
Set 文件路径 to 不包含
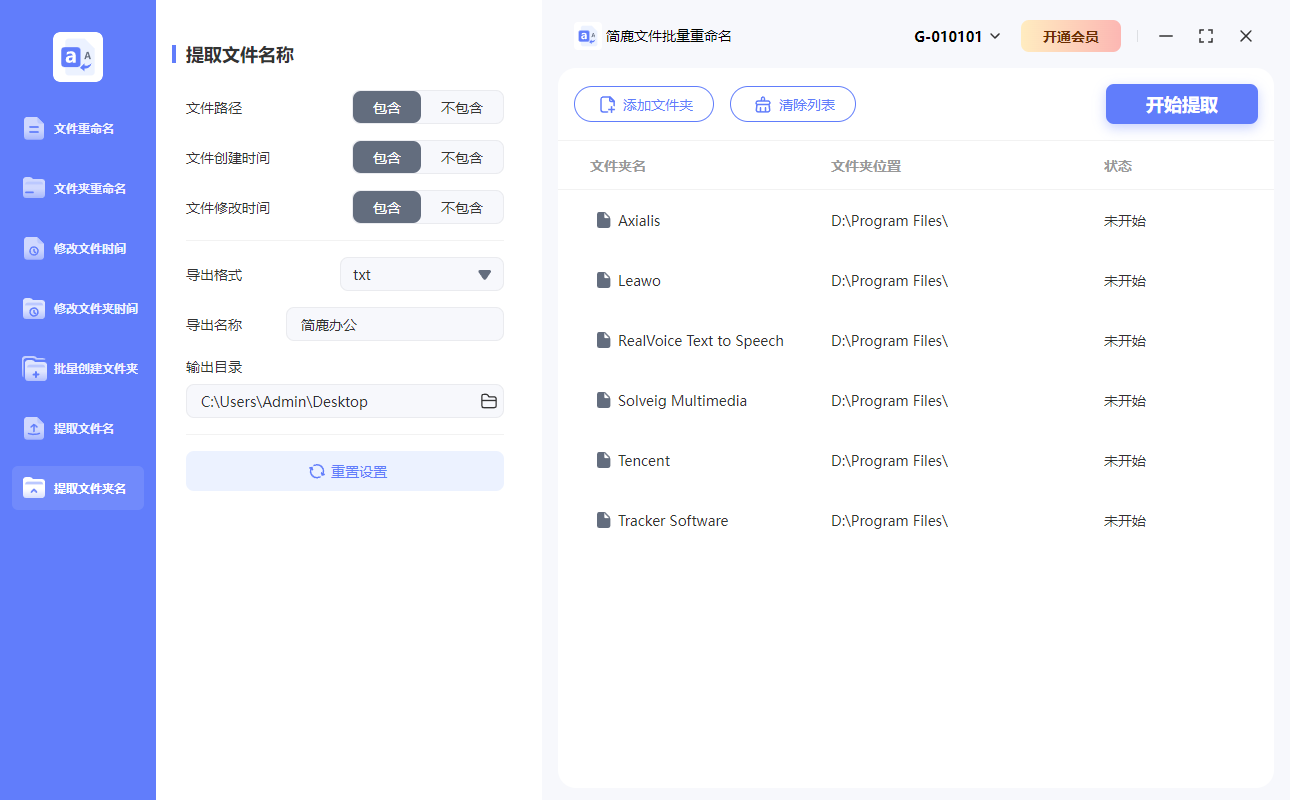[x=463, y=107]
